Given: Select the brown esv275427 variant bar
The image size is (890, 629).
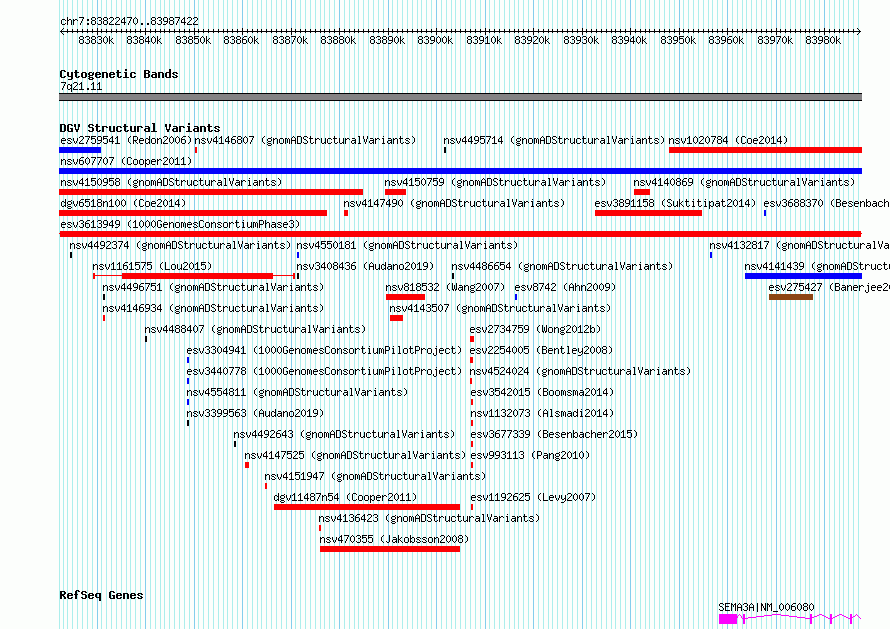Looking at the screenshot, I should click(x=791, y=297).
